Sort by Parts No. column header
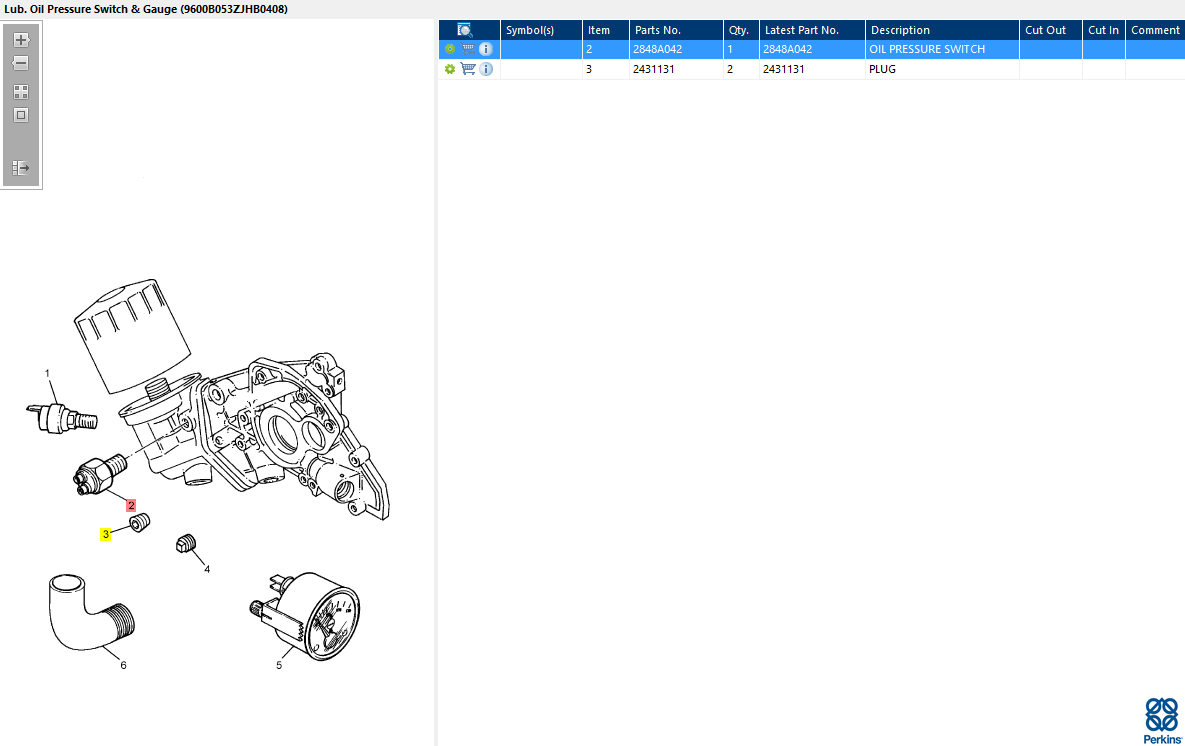The height and width of the screenshot is (746, 1185). [676, 30]
